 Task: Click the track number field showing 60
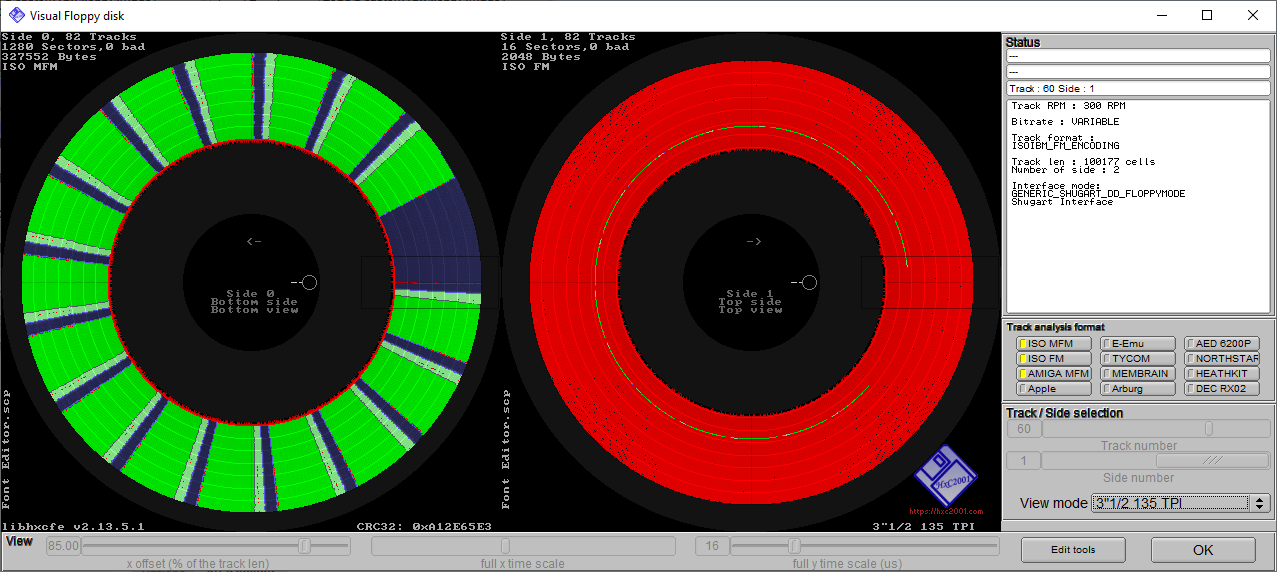[1023, 429]
